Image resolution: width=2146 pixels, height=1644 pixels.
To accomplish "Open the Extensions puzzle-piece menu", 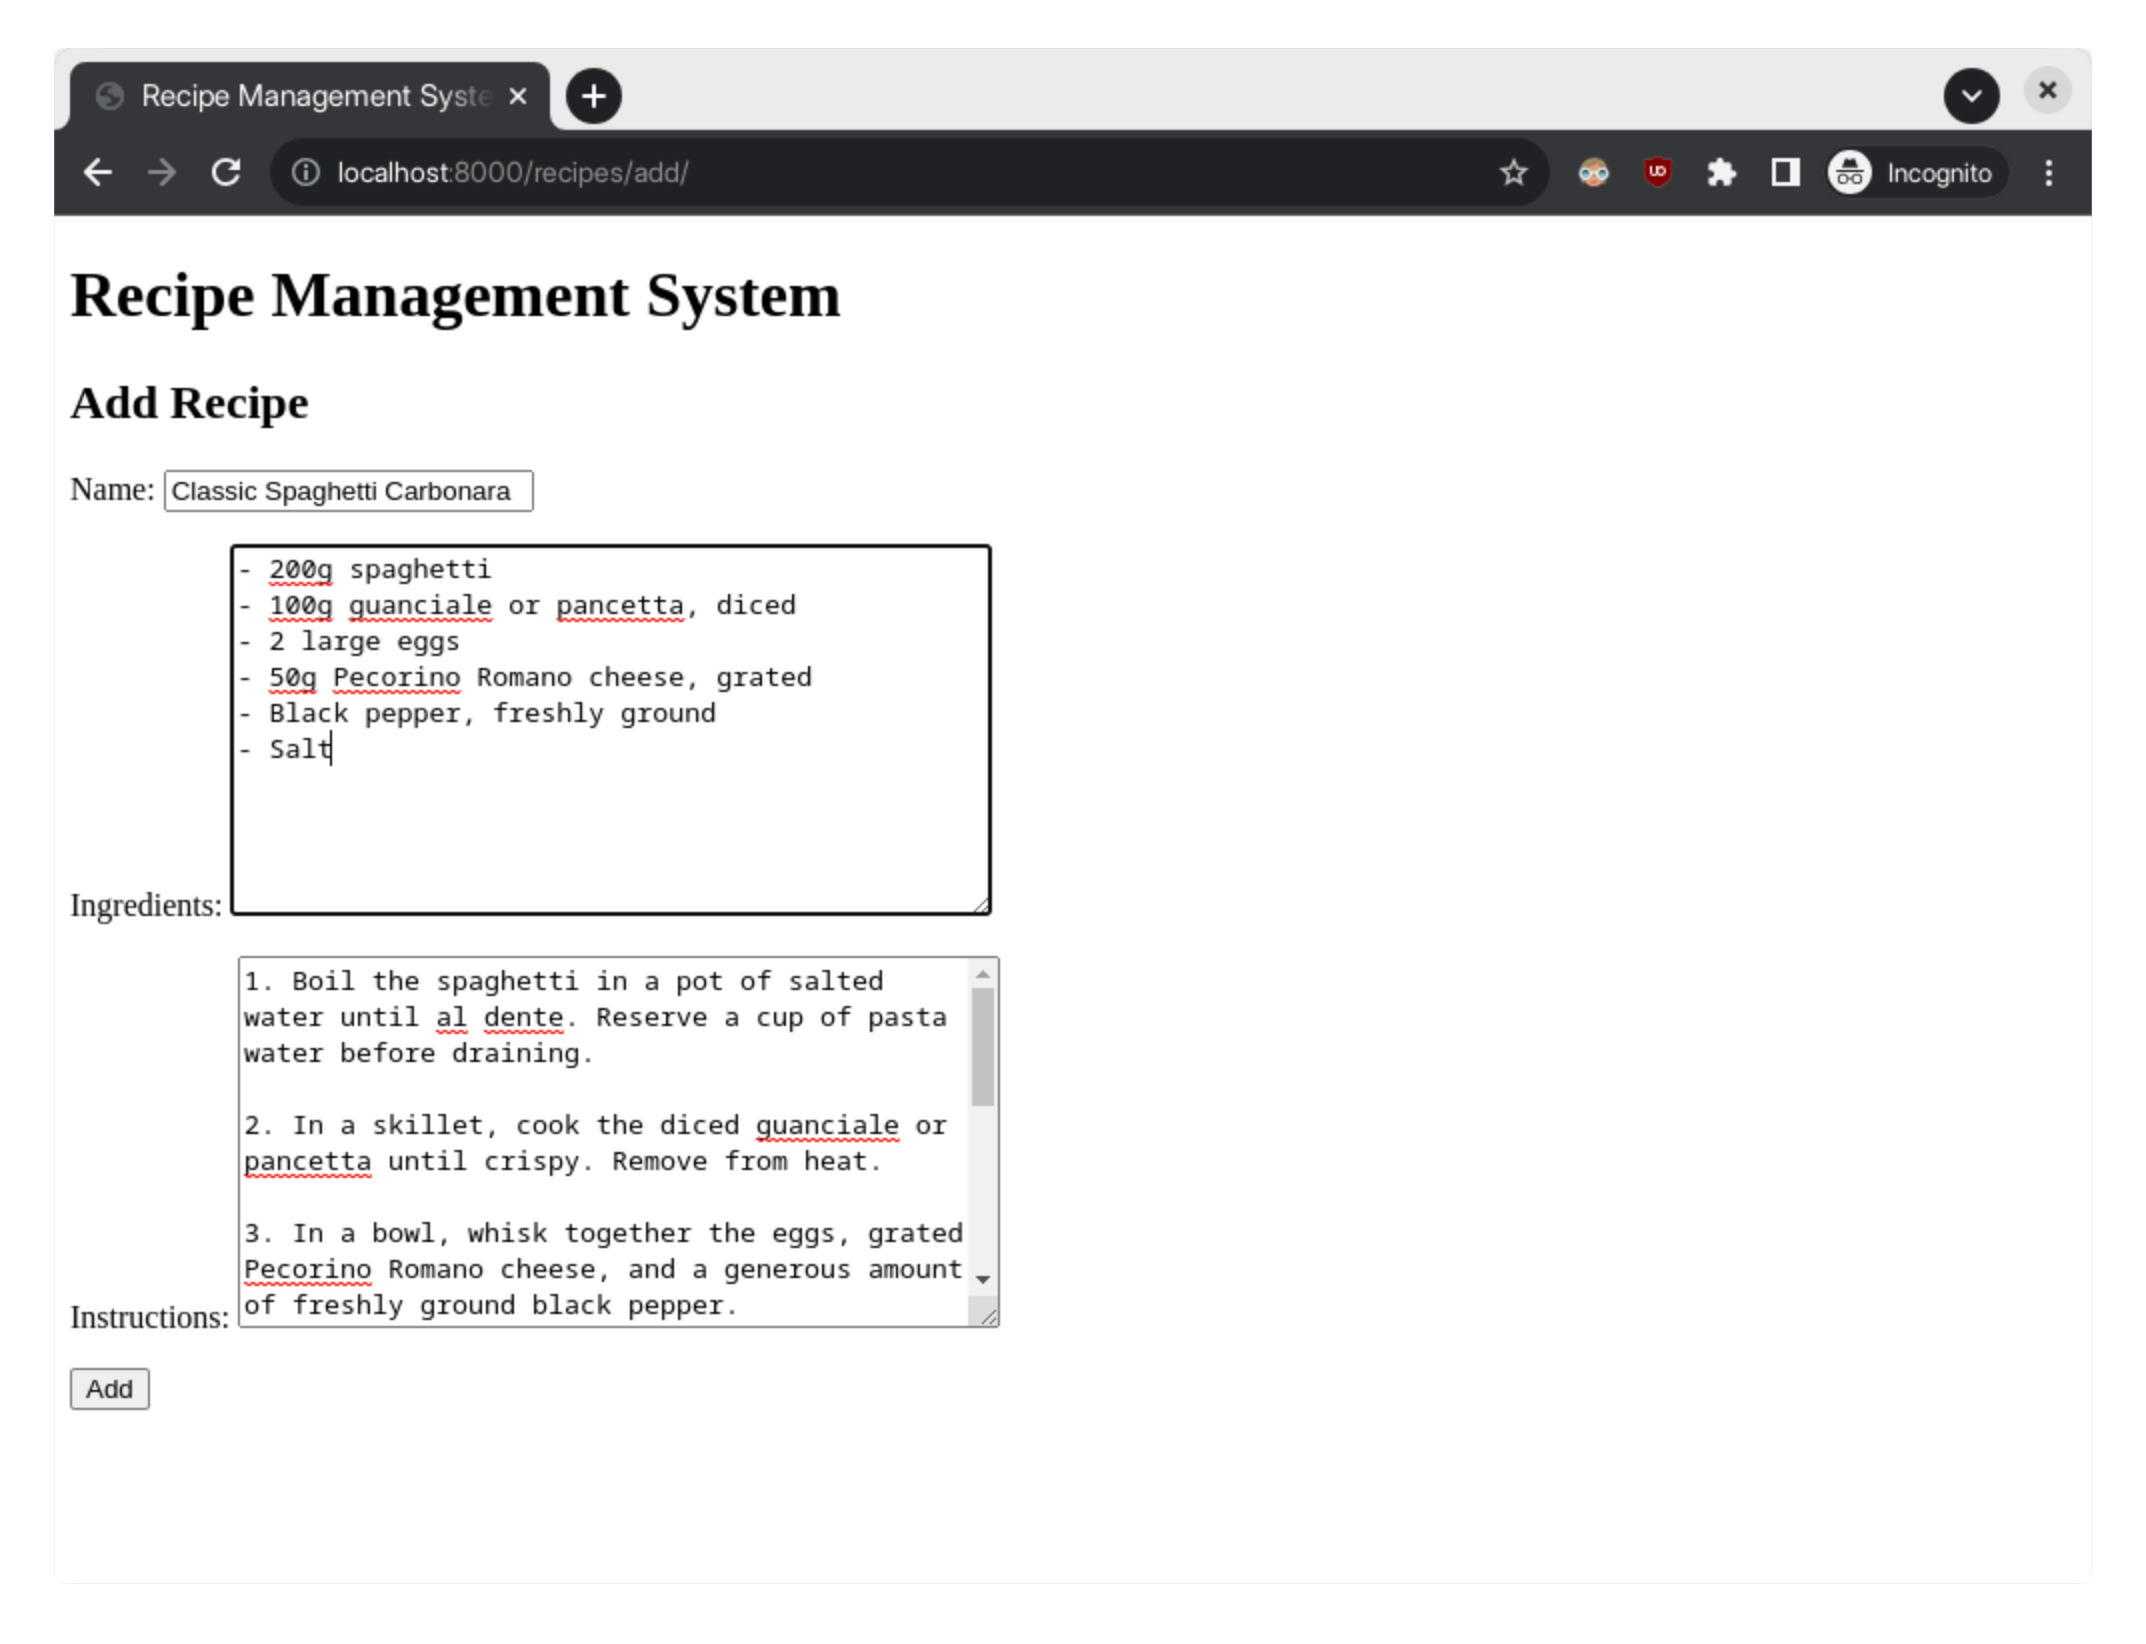I will 1721,173.
